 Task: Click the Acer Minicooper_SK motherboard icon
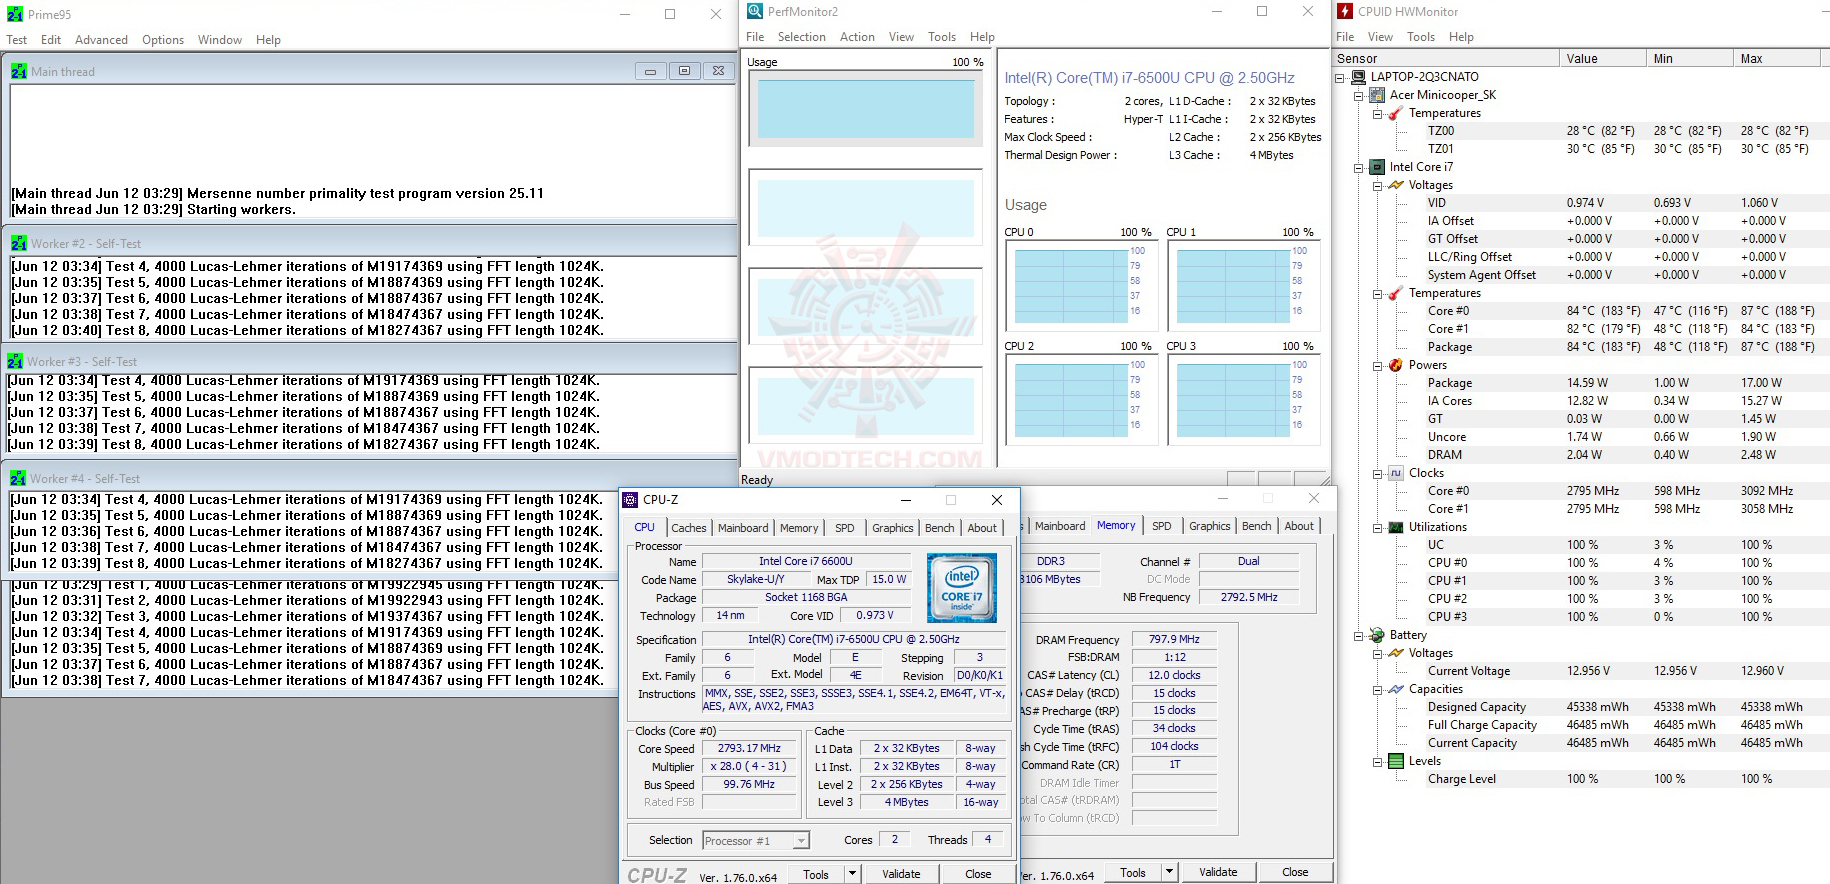coord(1377,95)
